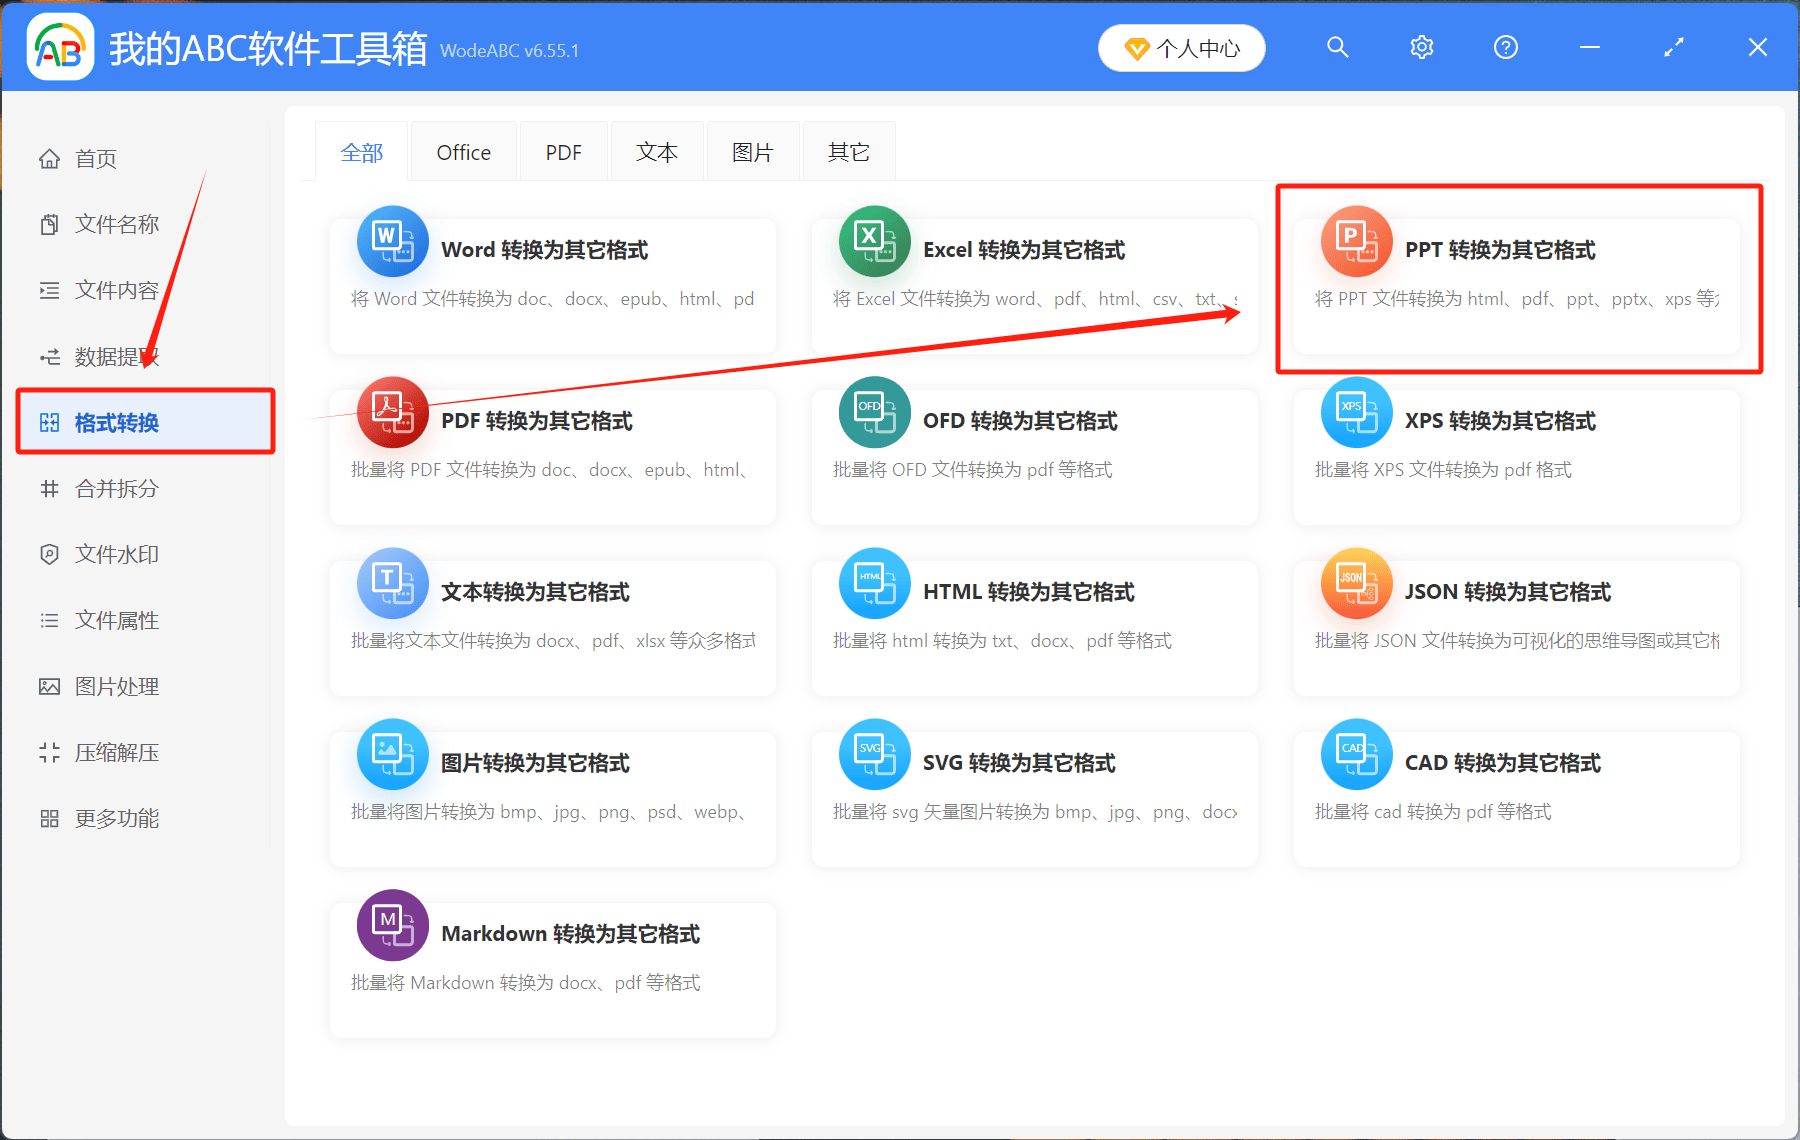Select the SVG conversion icon
The width and height of the screenshot is (1800, 1140).
(874, 755)
